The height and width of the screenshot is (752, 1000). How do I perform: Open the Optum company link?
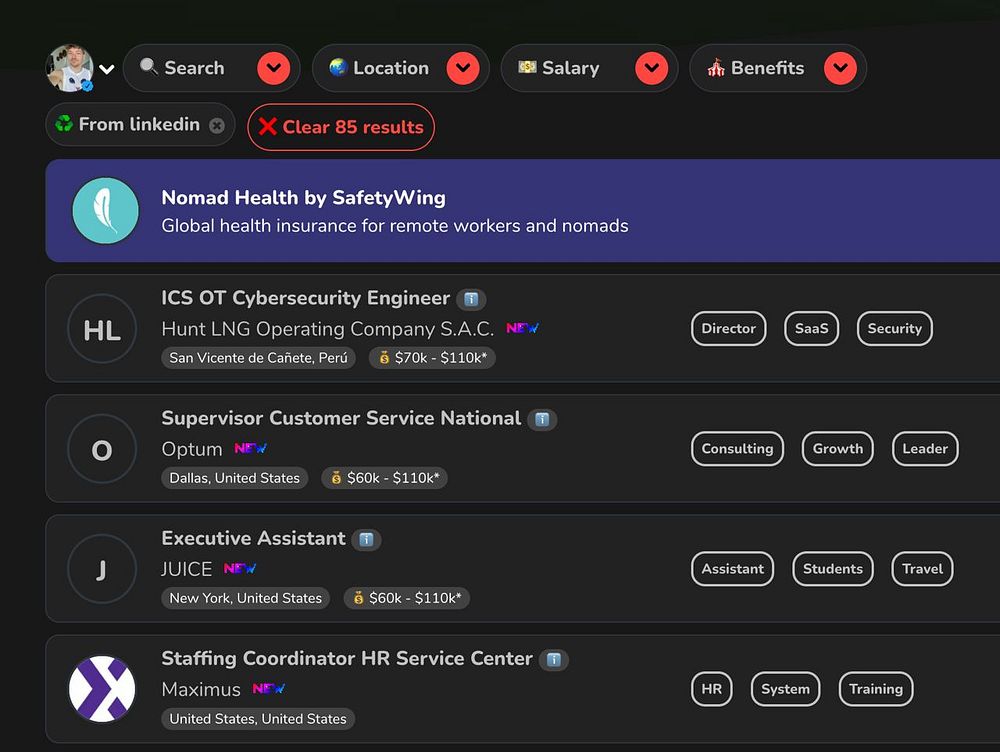coord(192,449)
